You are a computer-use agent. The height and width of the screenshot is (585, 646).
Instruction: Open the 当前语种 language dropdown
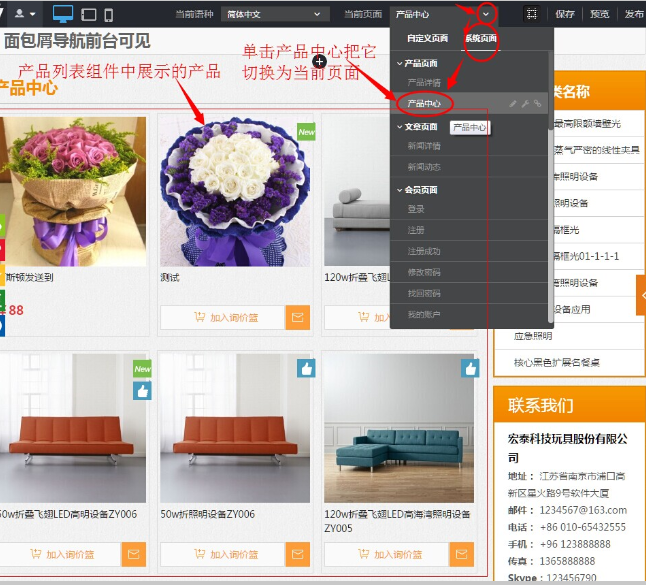(275, 14)
